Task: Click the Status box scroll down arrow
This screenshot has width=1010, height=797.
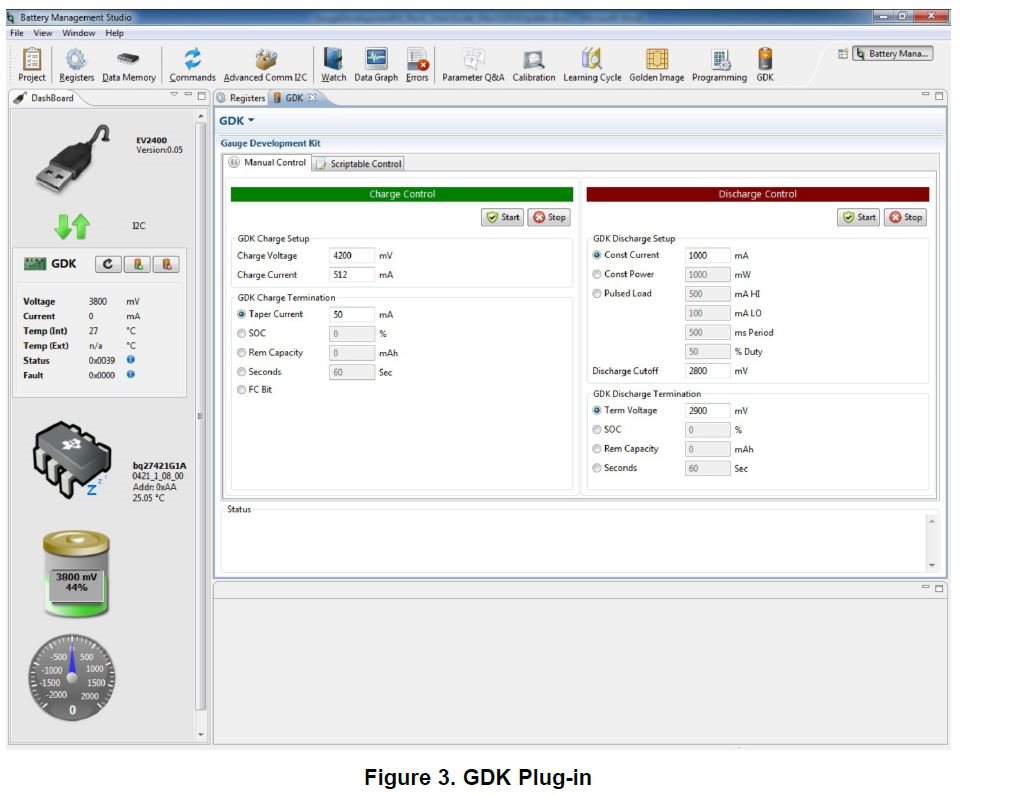Action: pos(931,565)
